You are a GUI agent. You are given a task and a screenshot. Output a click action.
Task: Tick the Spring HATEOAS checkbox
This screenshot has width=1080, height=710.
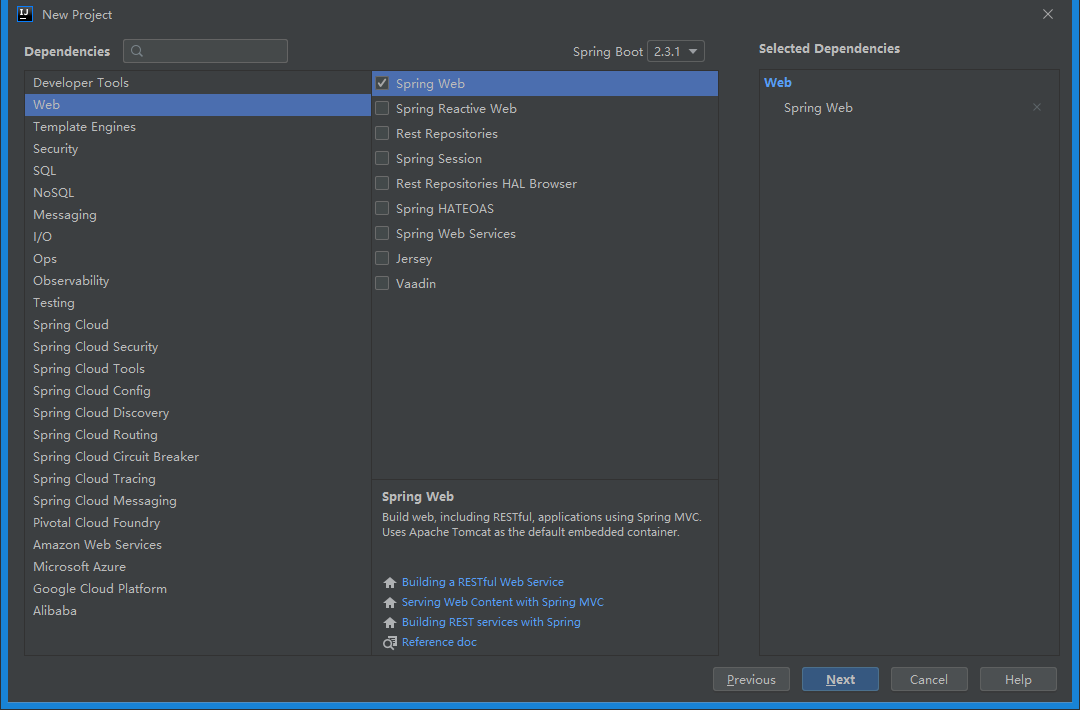click(382, 208)
